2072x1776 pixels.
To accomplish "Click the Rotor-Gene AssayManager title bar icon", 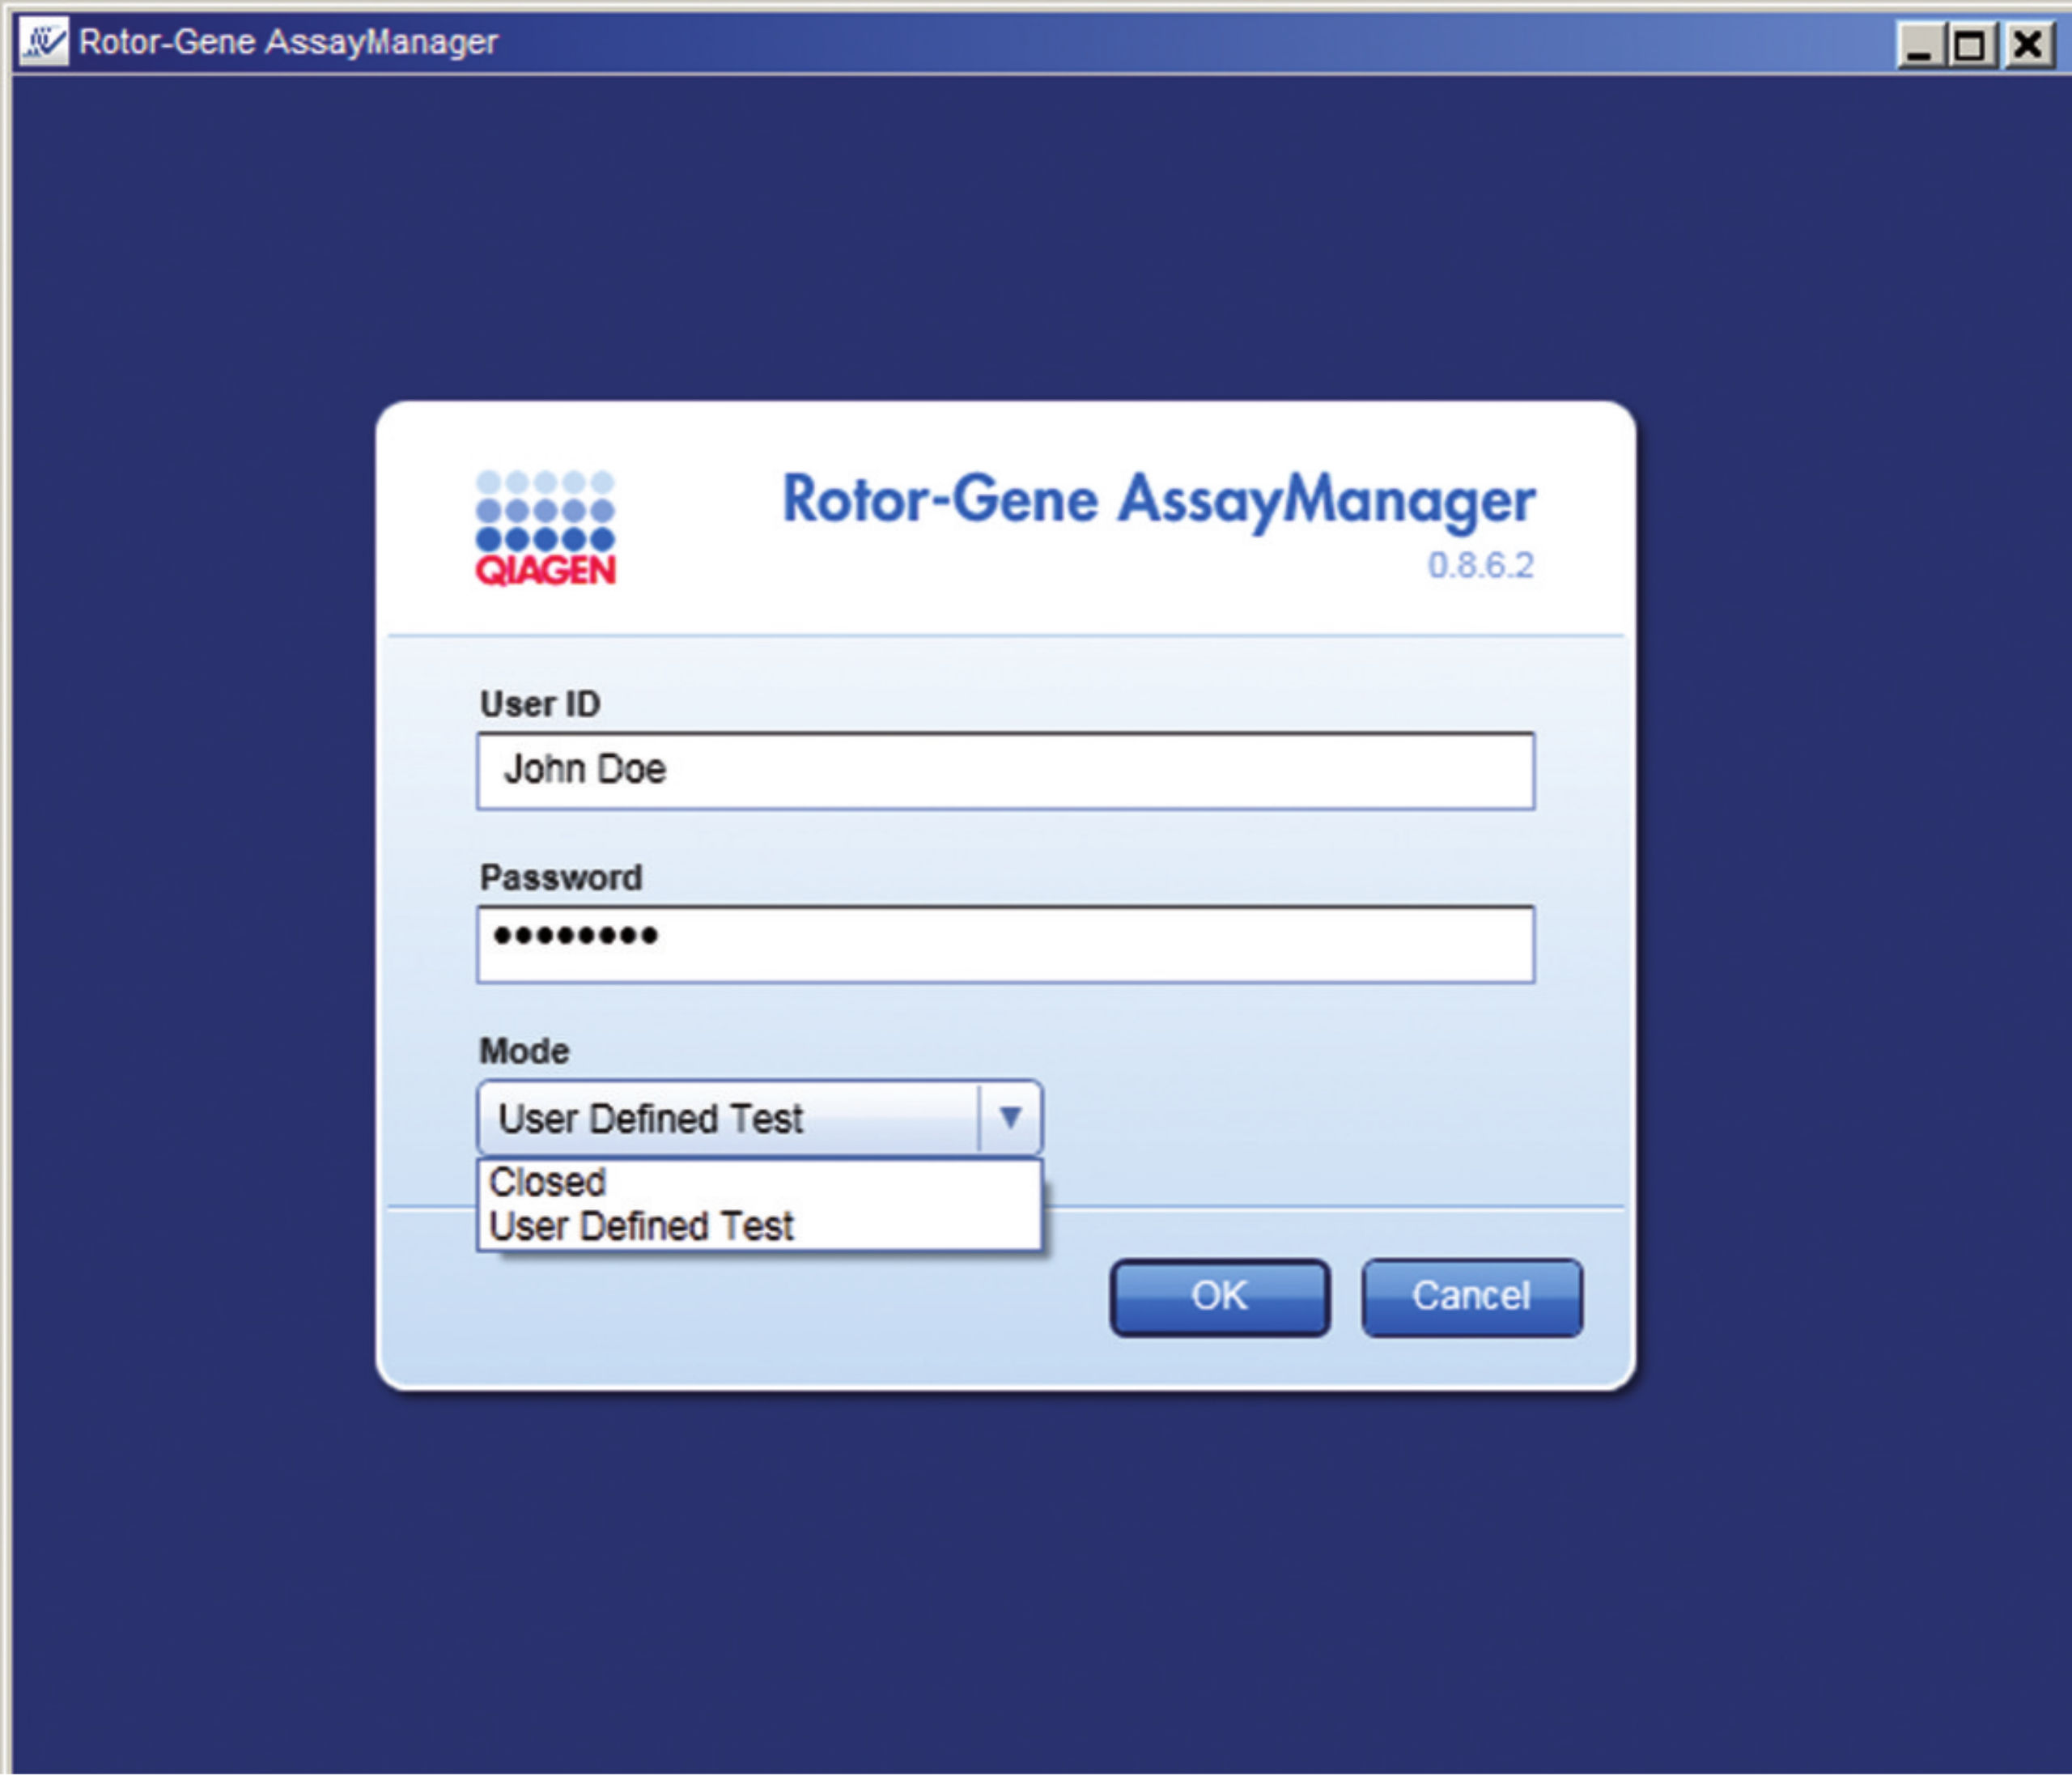I will (43, 42).
